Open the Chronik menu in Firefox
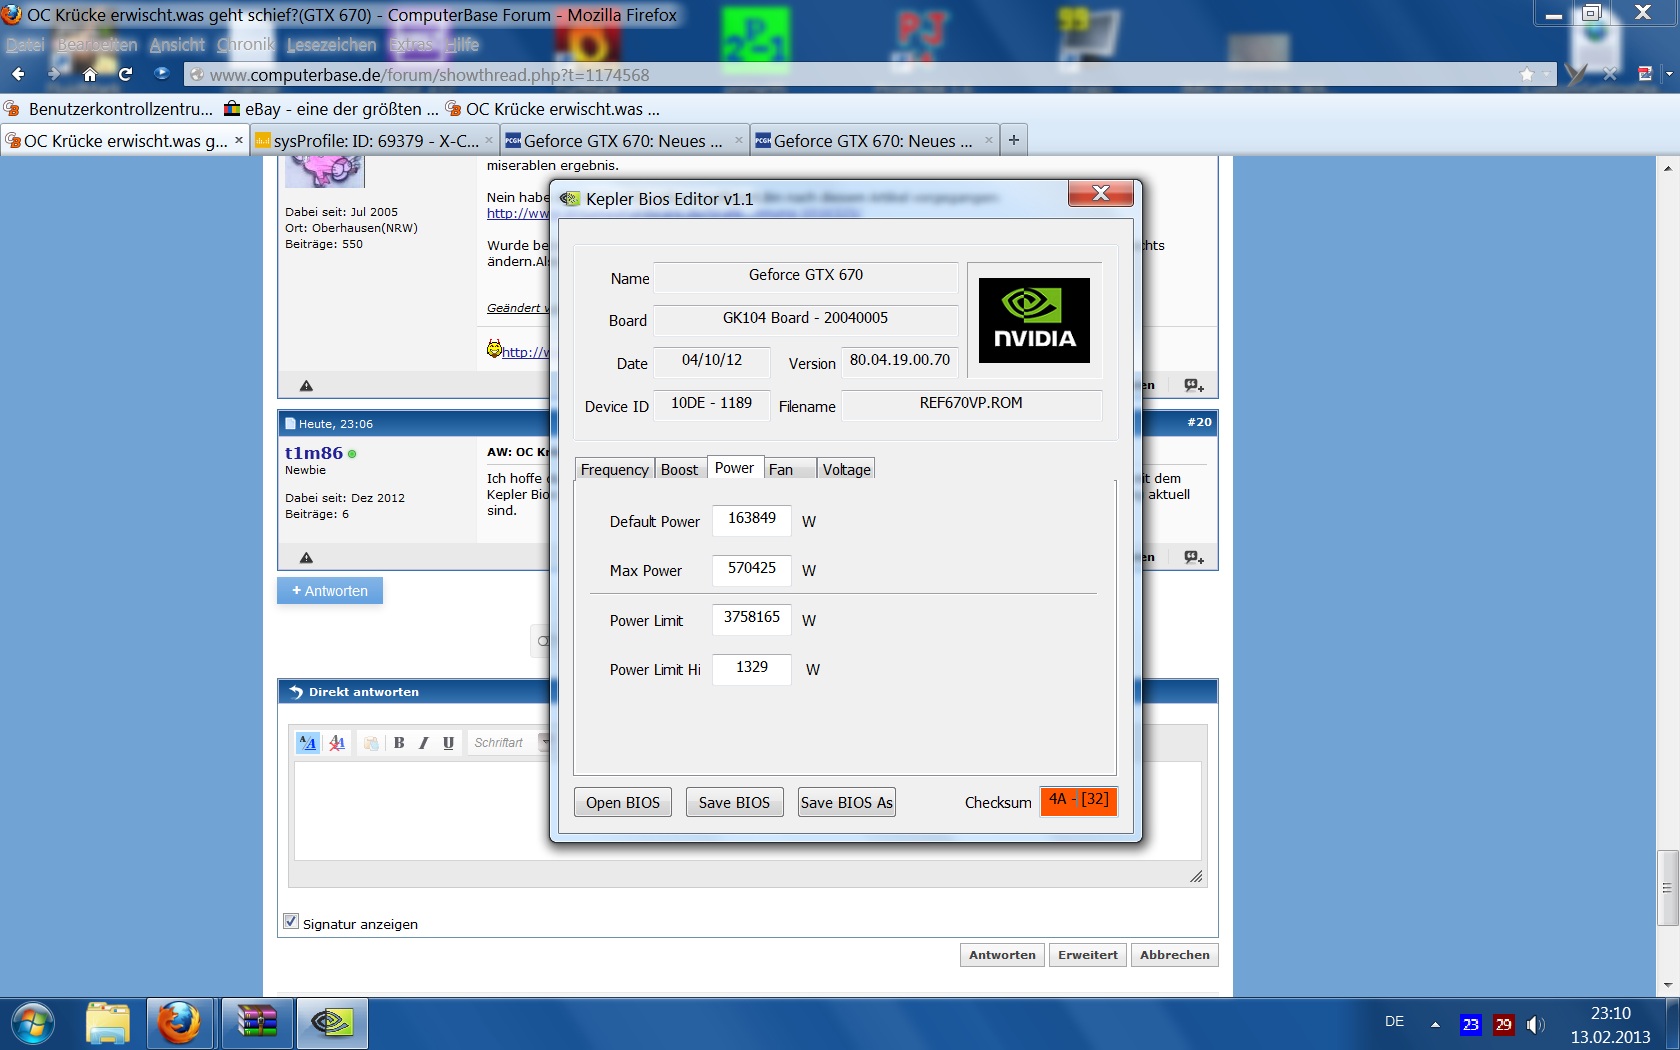 coord(245,45)
